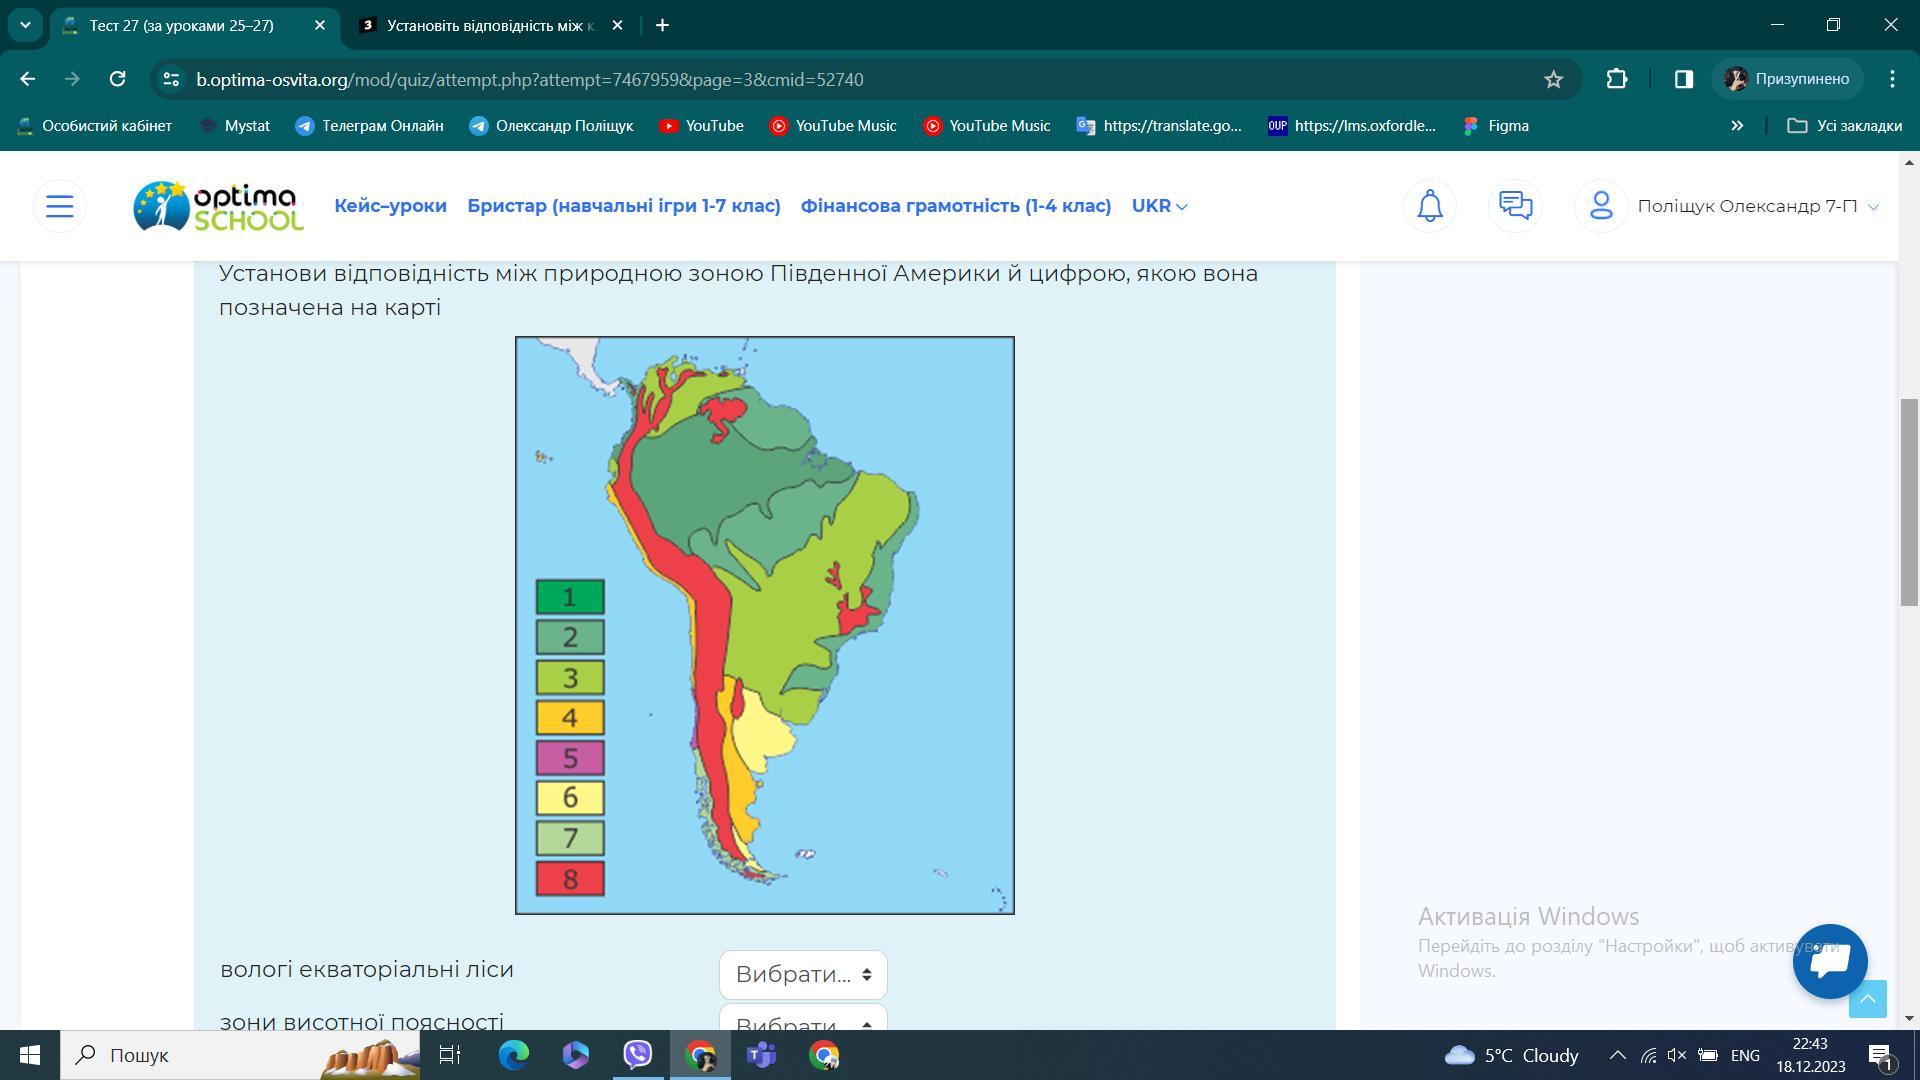Open the hamburger menu icon
This screenshot has width=1920, height=1080.
click(60, 206)
